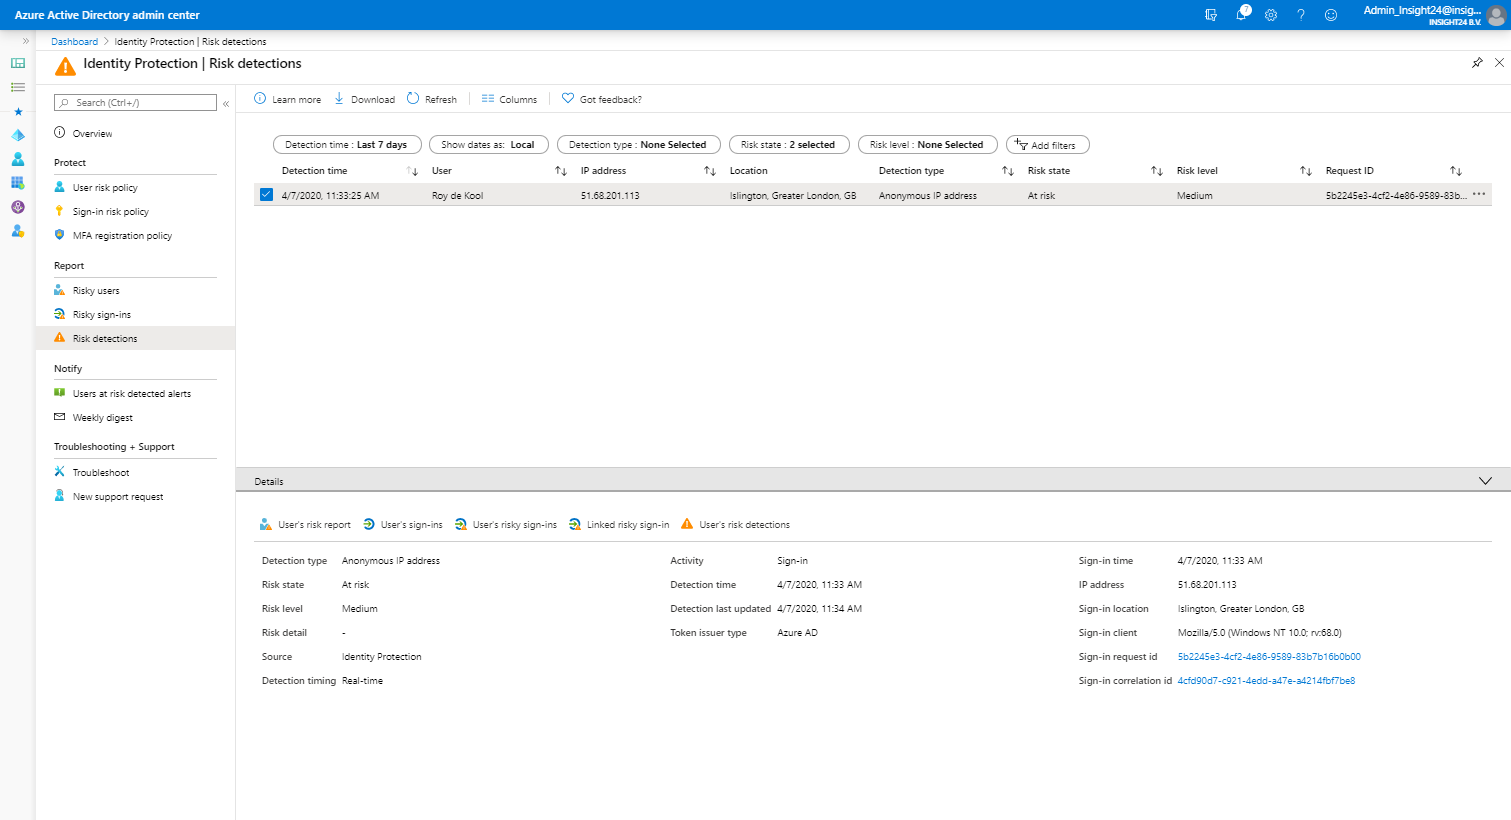Open the Admin_Insight24 account avatar
This screenshot has width=1511, height=820.
coord(1496,15)
